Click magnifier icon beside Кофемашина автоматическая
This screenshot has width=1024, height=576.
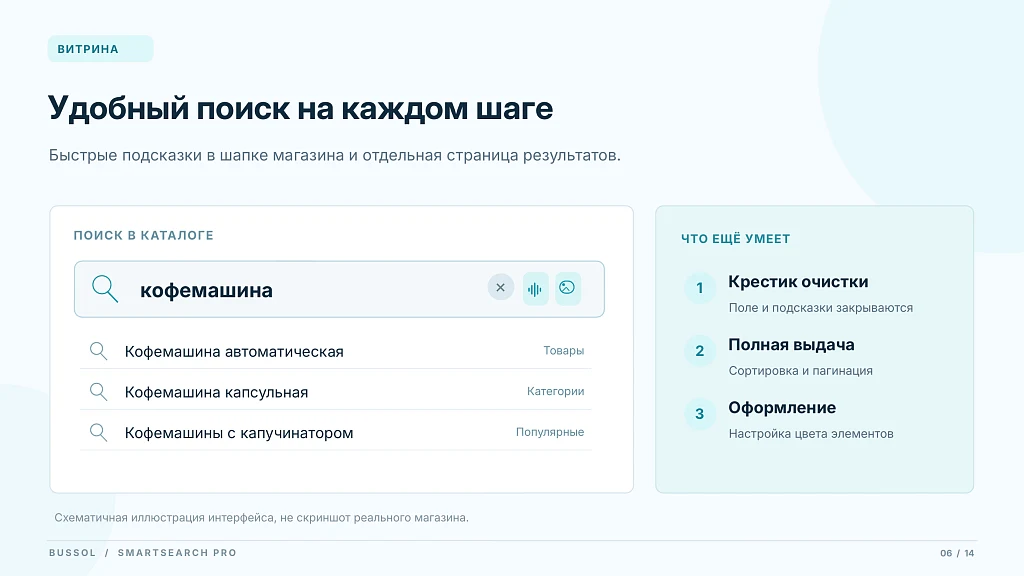[98, 351]
